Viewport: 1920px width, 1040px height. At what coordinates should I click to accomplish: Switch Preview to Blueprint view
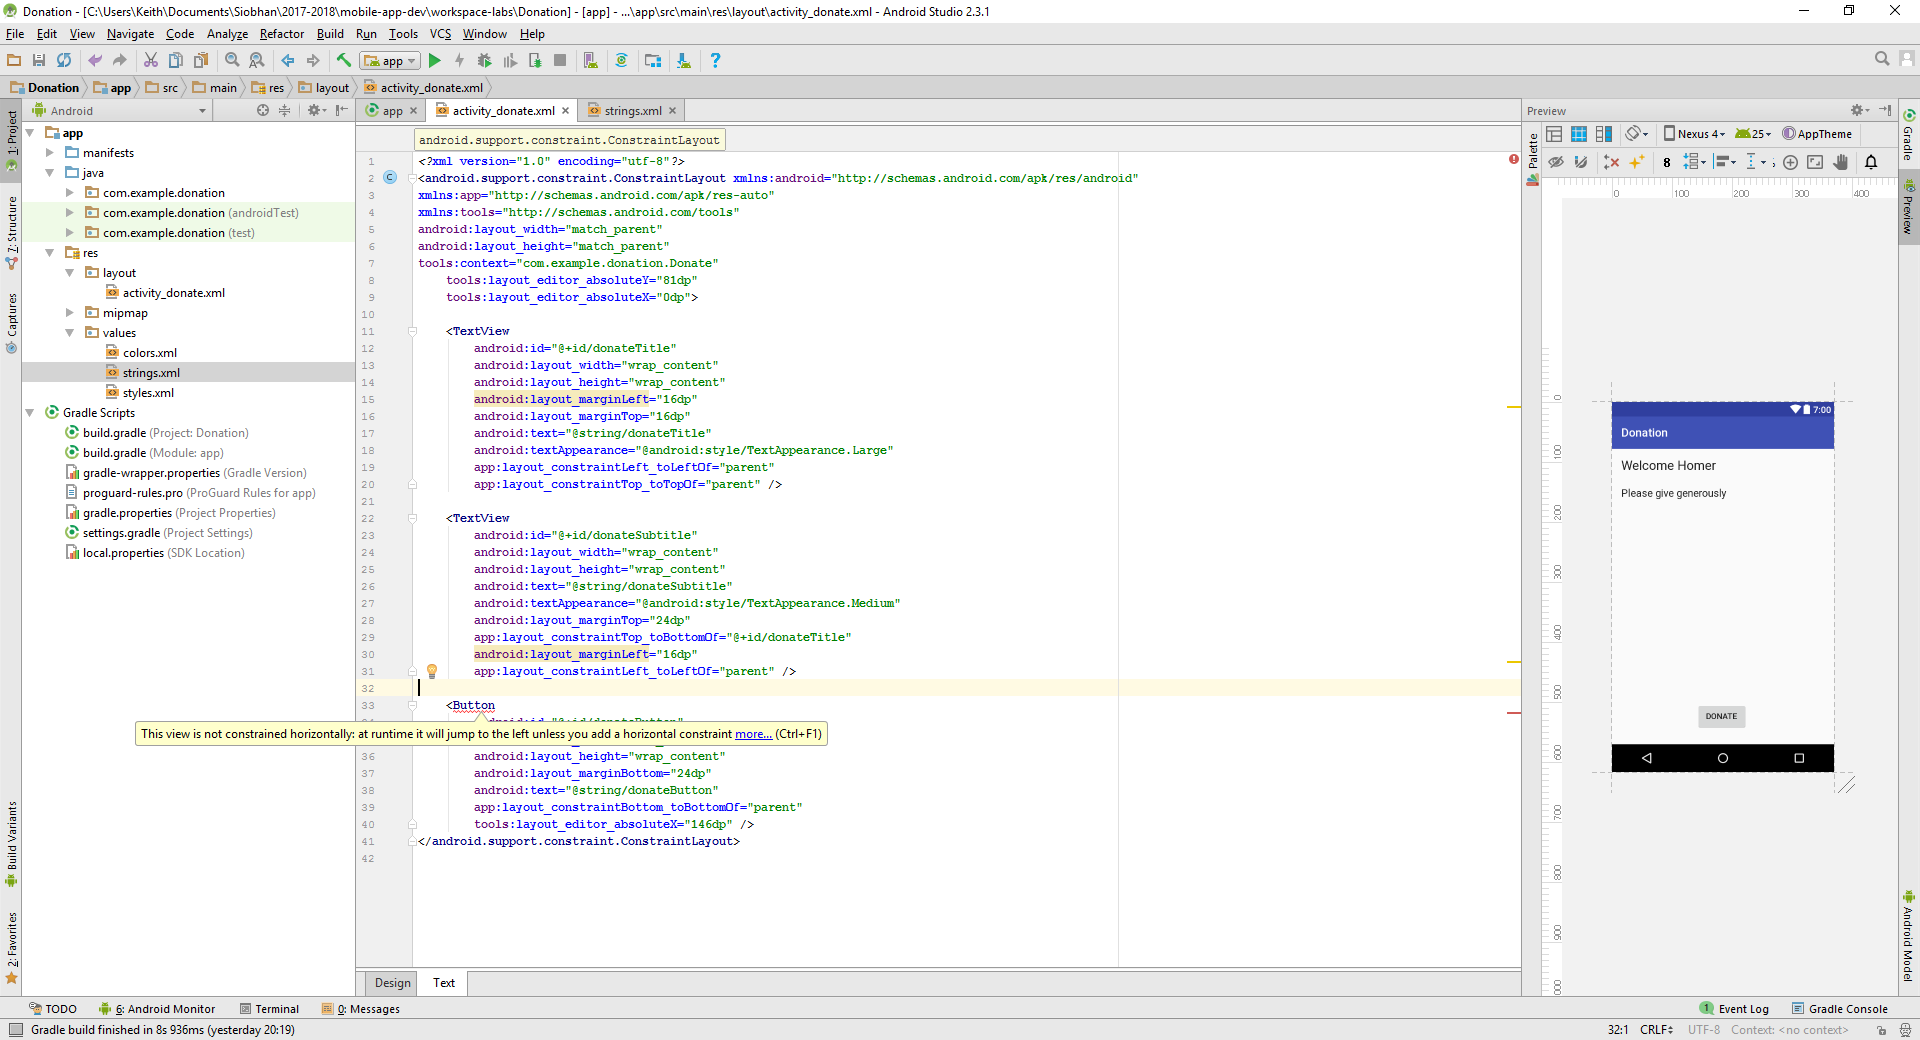point(1579,134)
